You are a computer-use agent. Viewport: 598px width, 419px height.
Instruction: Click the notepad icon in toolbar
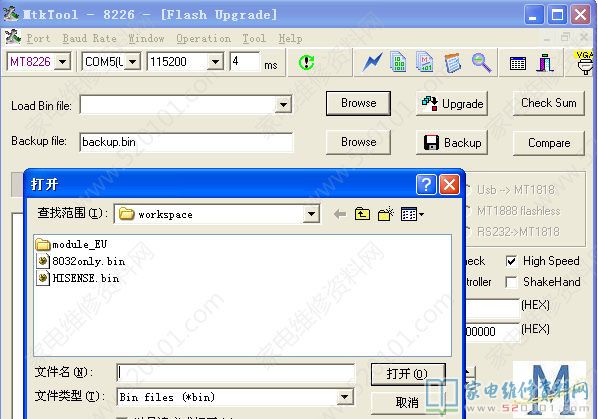[453, 63]
